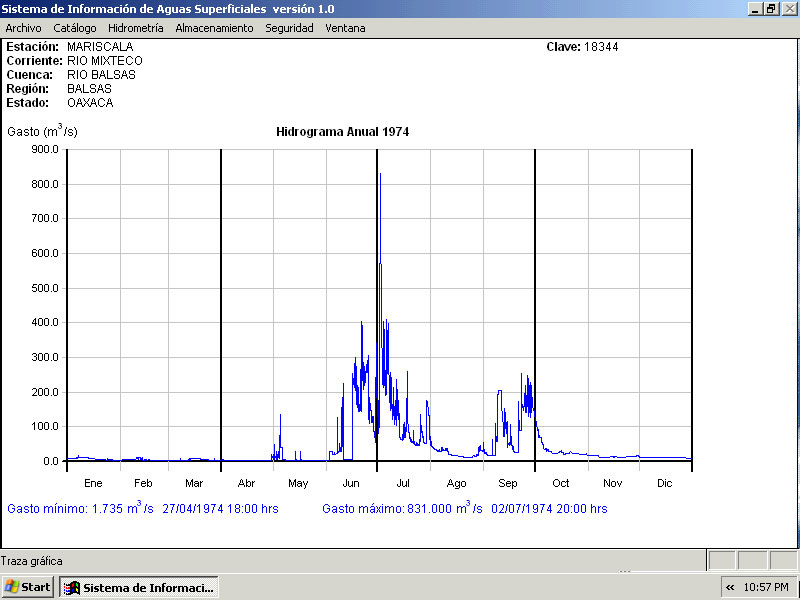Expand hidden system tray icons

tap(730, 587)
